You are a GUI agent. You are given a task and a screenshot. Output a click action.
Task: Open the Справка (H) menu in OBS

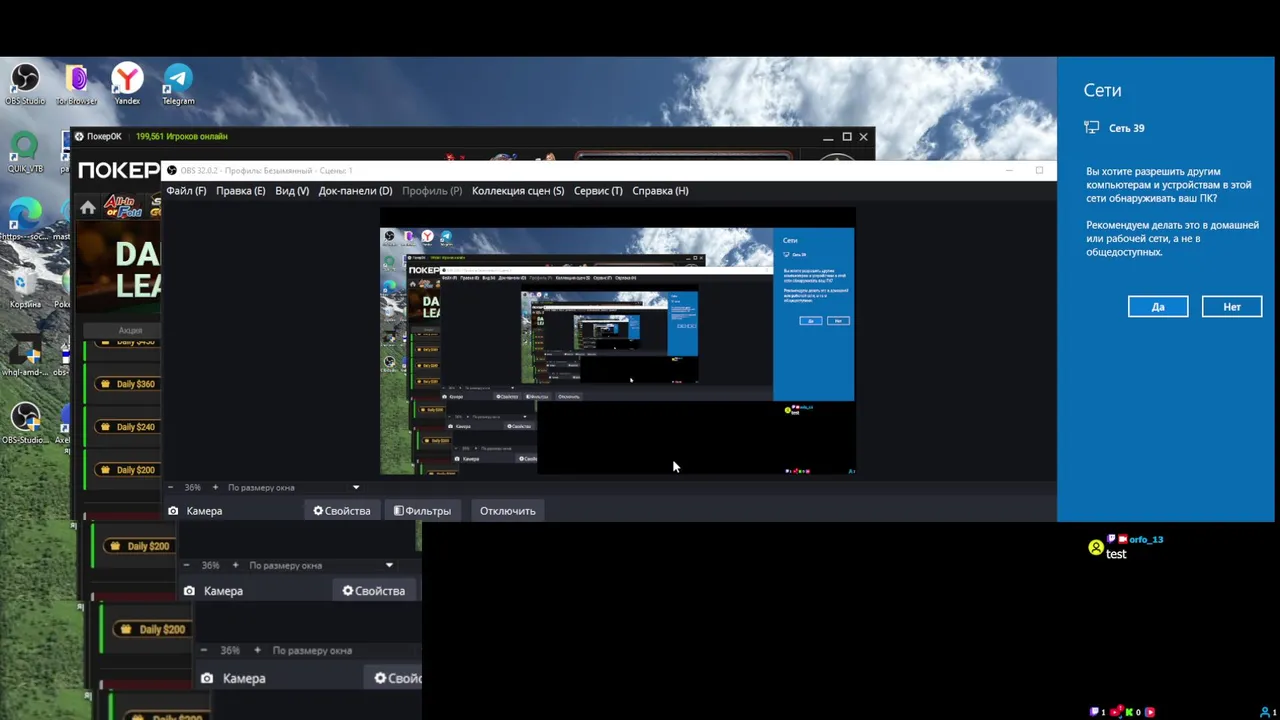[x=660, y=191]
